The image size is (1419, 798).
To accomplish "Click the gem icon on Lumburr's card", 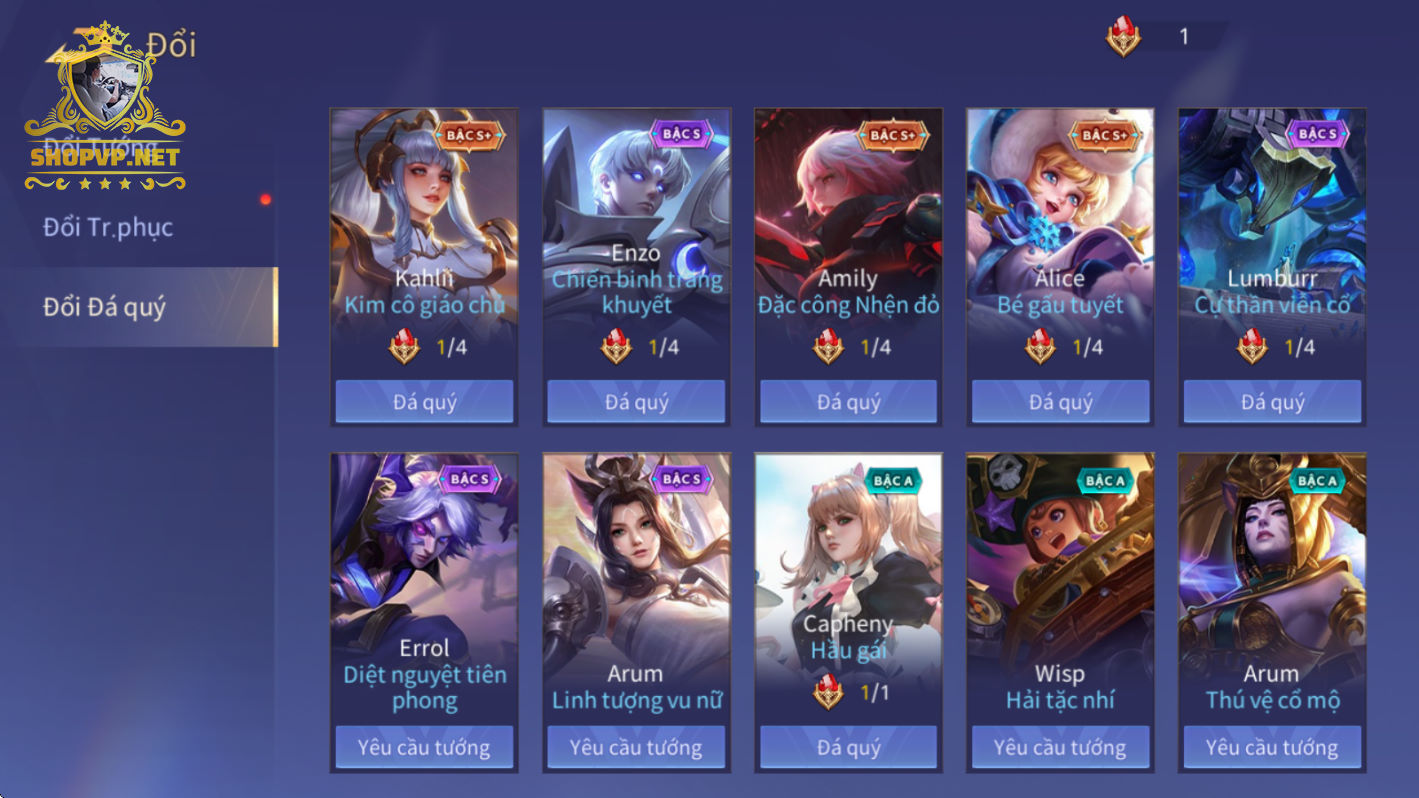I will (x=1252, y=347).
